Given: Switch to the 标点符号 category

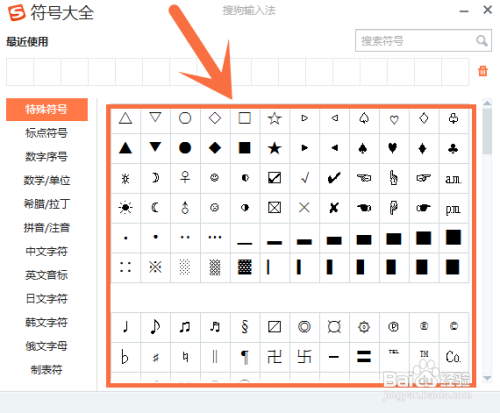Looking at the screenshot, I should (47, 133).
